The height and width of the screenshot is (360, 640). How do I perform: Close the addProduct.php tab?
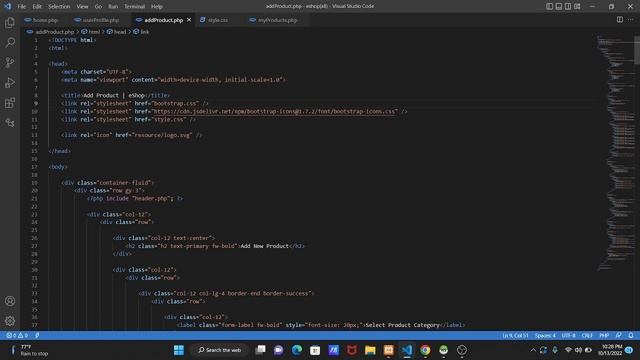(x=189, y=20)
